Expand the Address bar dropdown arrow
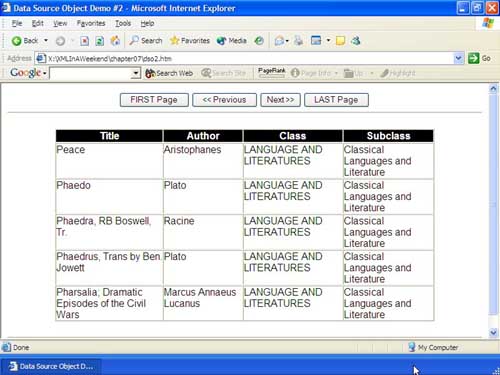The width and height of the screenshot is (500, 375). tap(459, 58)
